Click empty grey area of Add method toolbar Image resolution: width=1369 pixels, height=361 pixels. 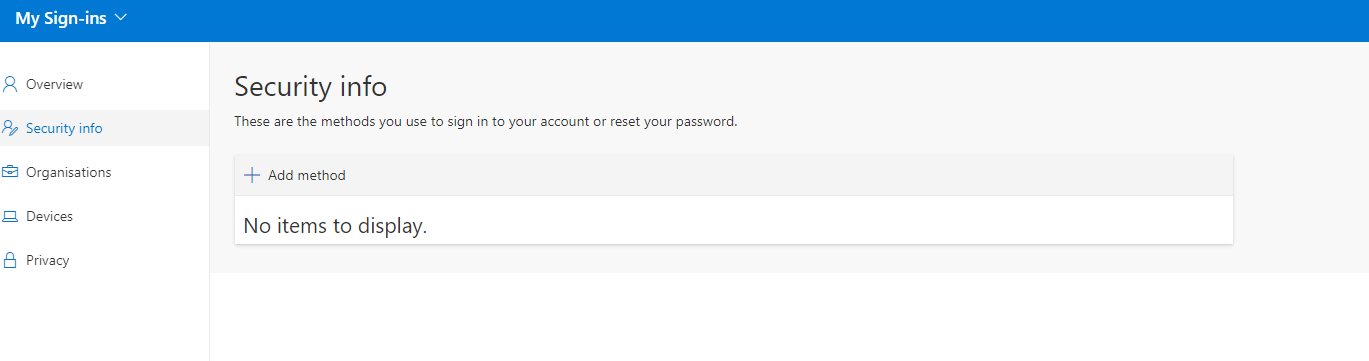coord(790,175)
